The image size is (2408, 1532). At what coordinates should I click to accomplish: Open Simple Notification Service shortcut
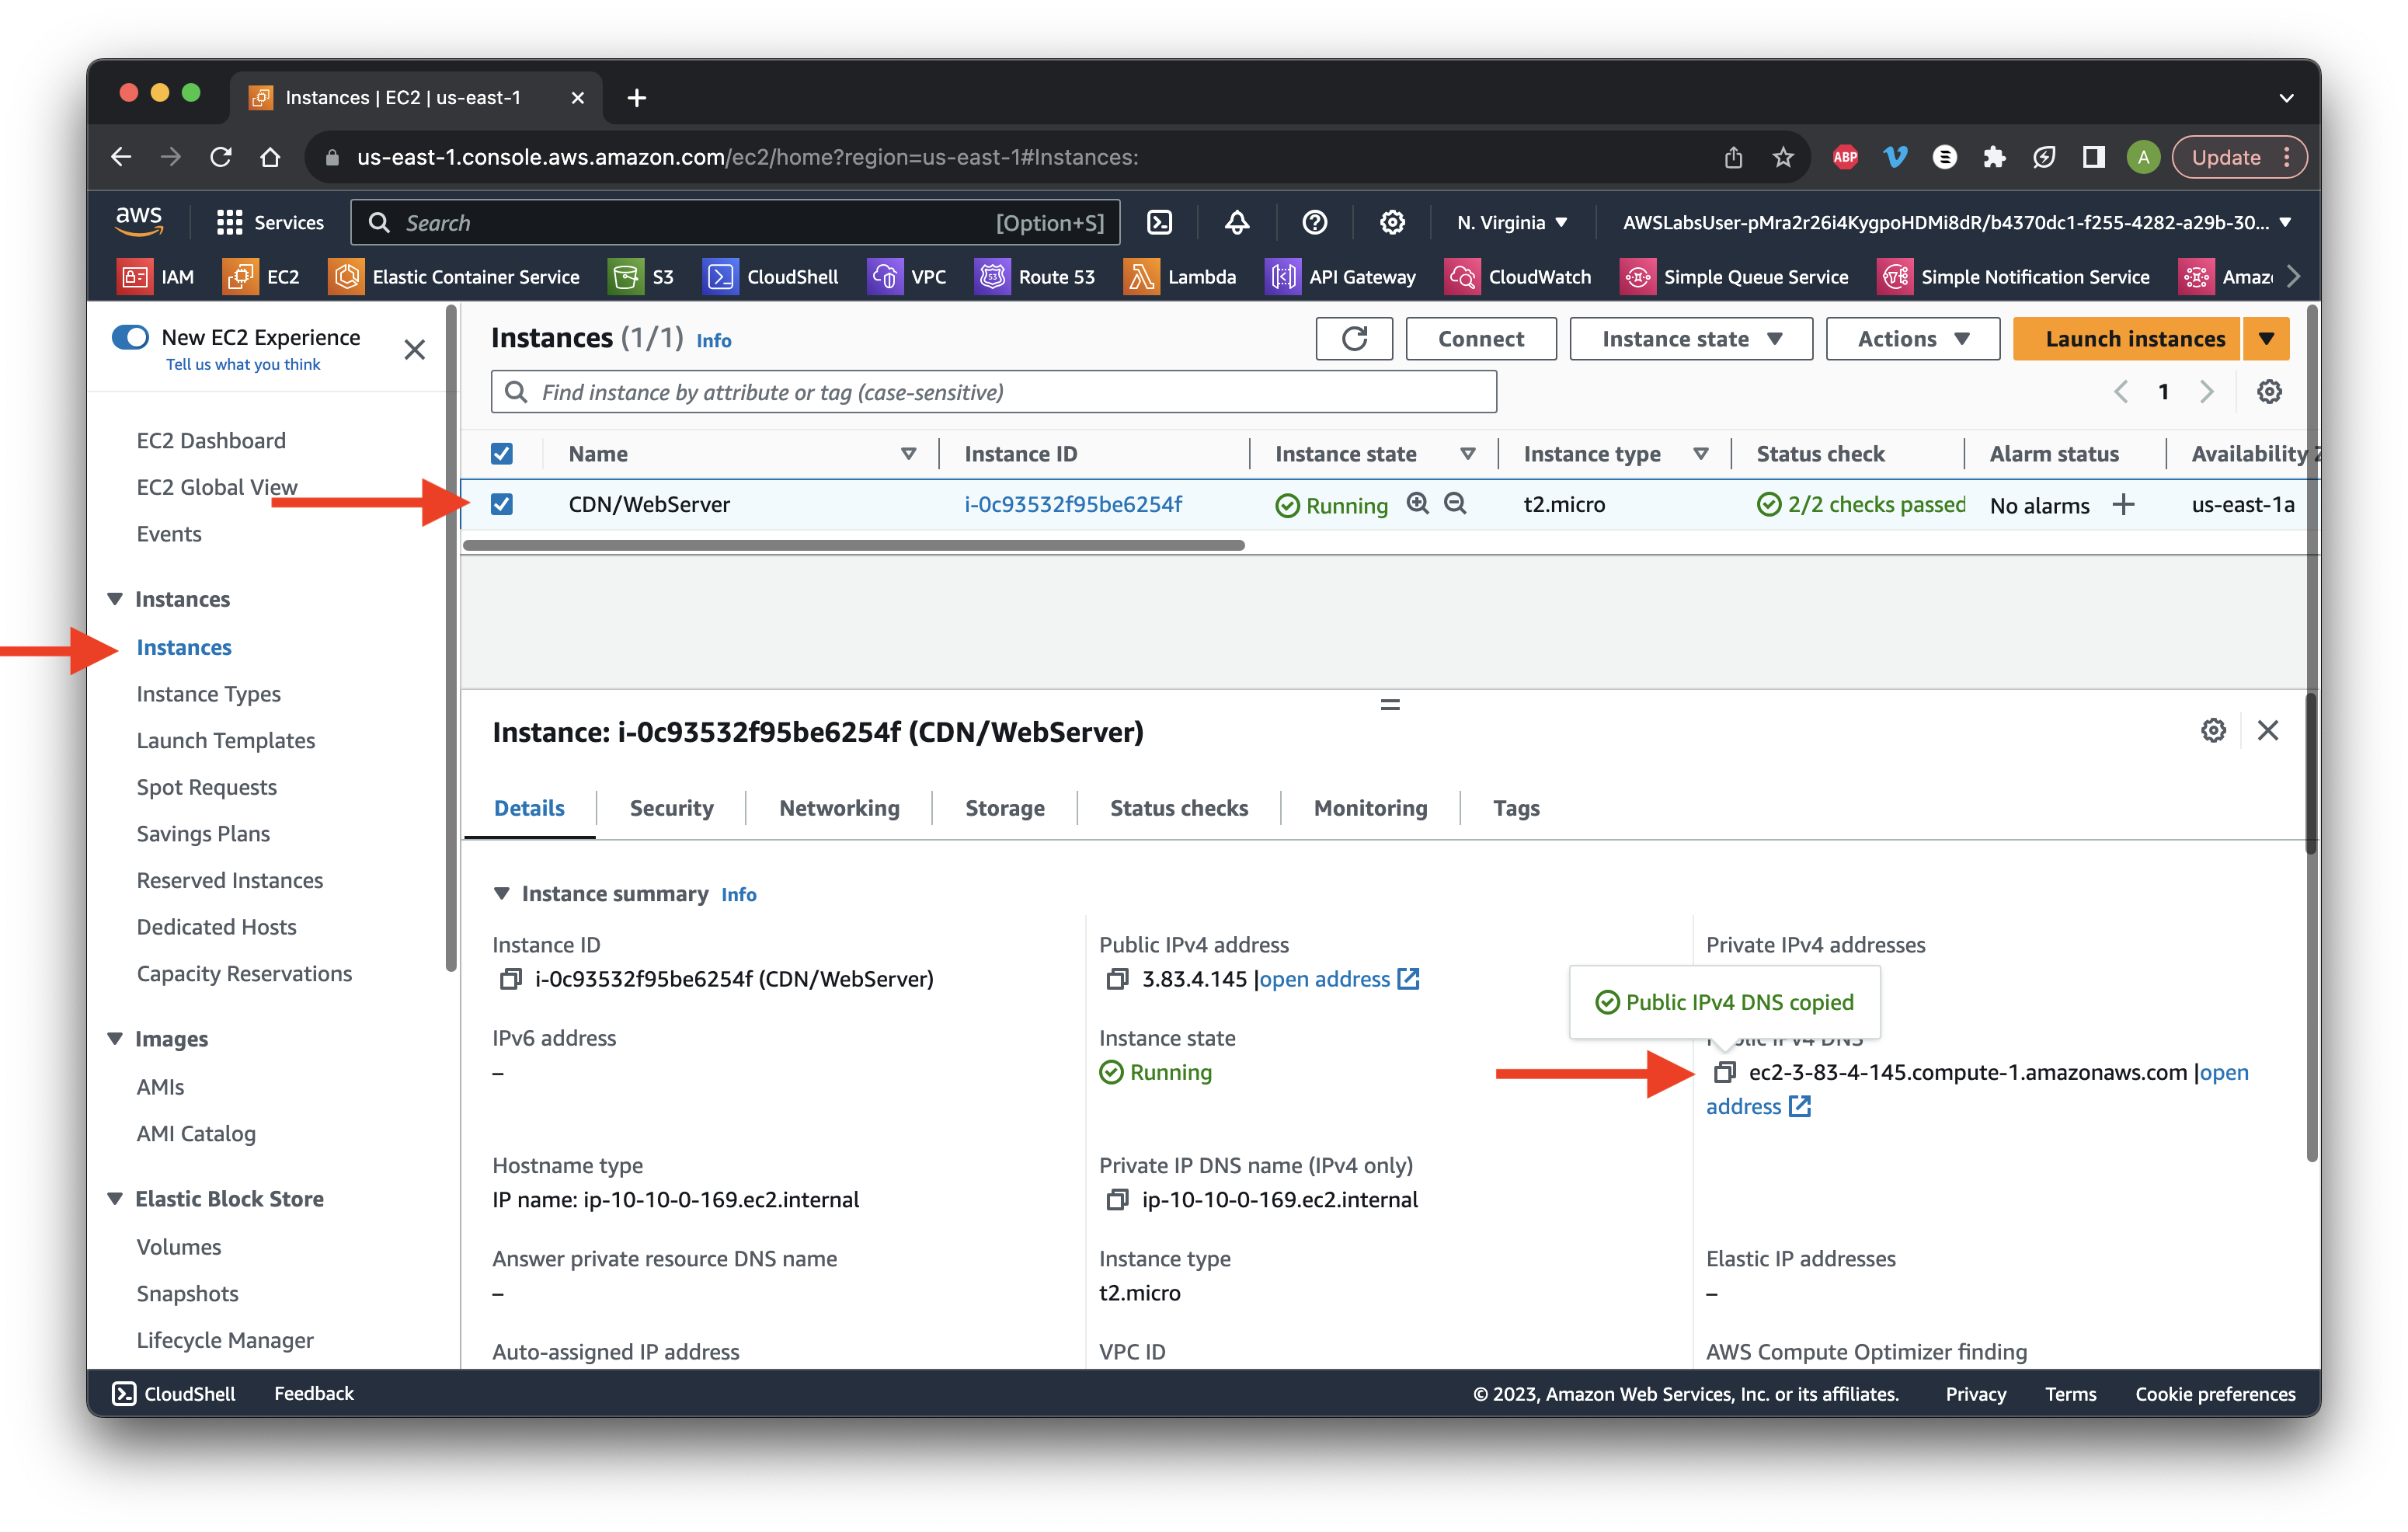(x=2014, y=277)
